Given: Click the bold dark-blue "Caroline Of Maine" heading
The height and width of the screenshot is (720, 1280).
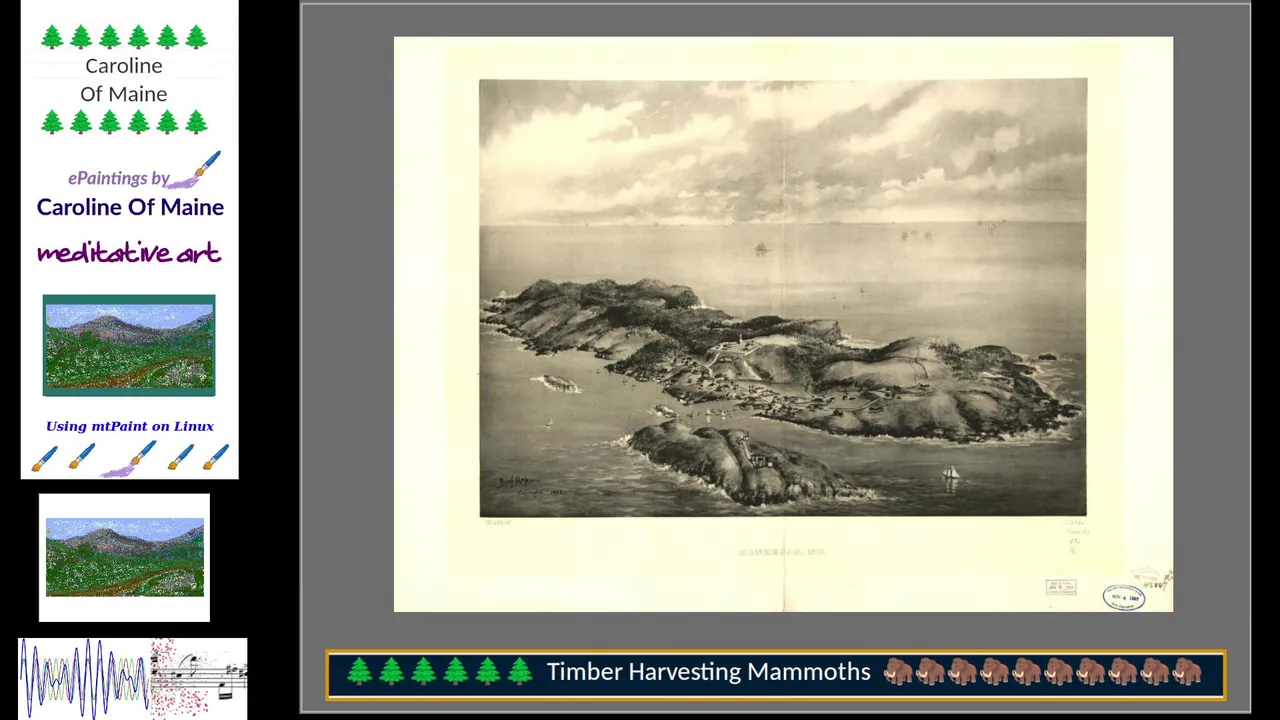Looking at the screenshot, I should (130, 207).
